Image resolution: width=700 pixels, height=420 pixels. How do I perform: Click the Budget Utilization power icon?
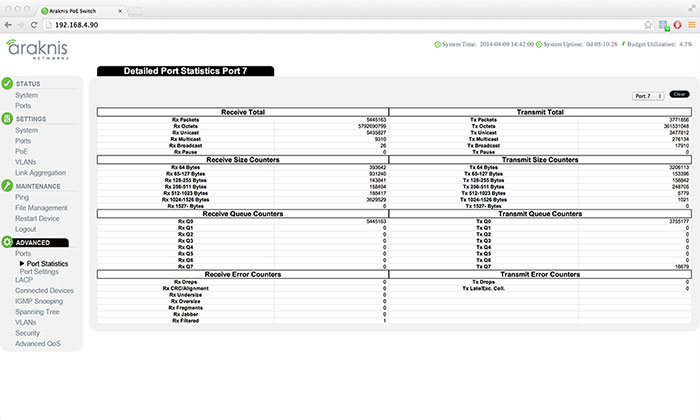(x=623, y=44)
